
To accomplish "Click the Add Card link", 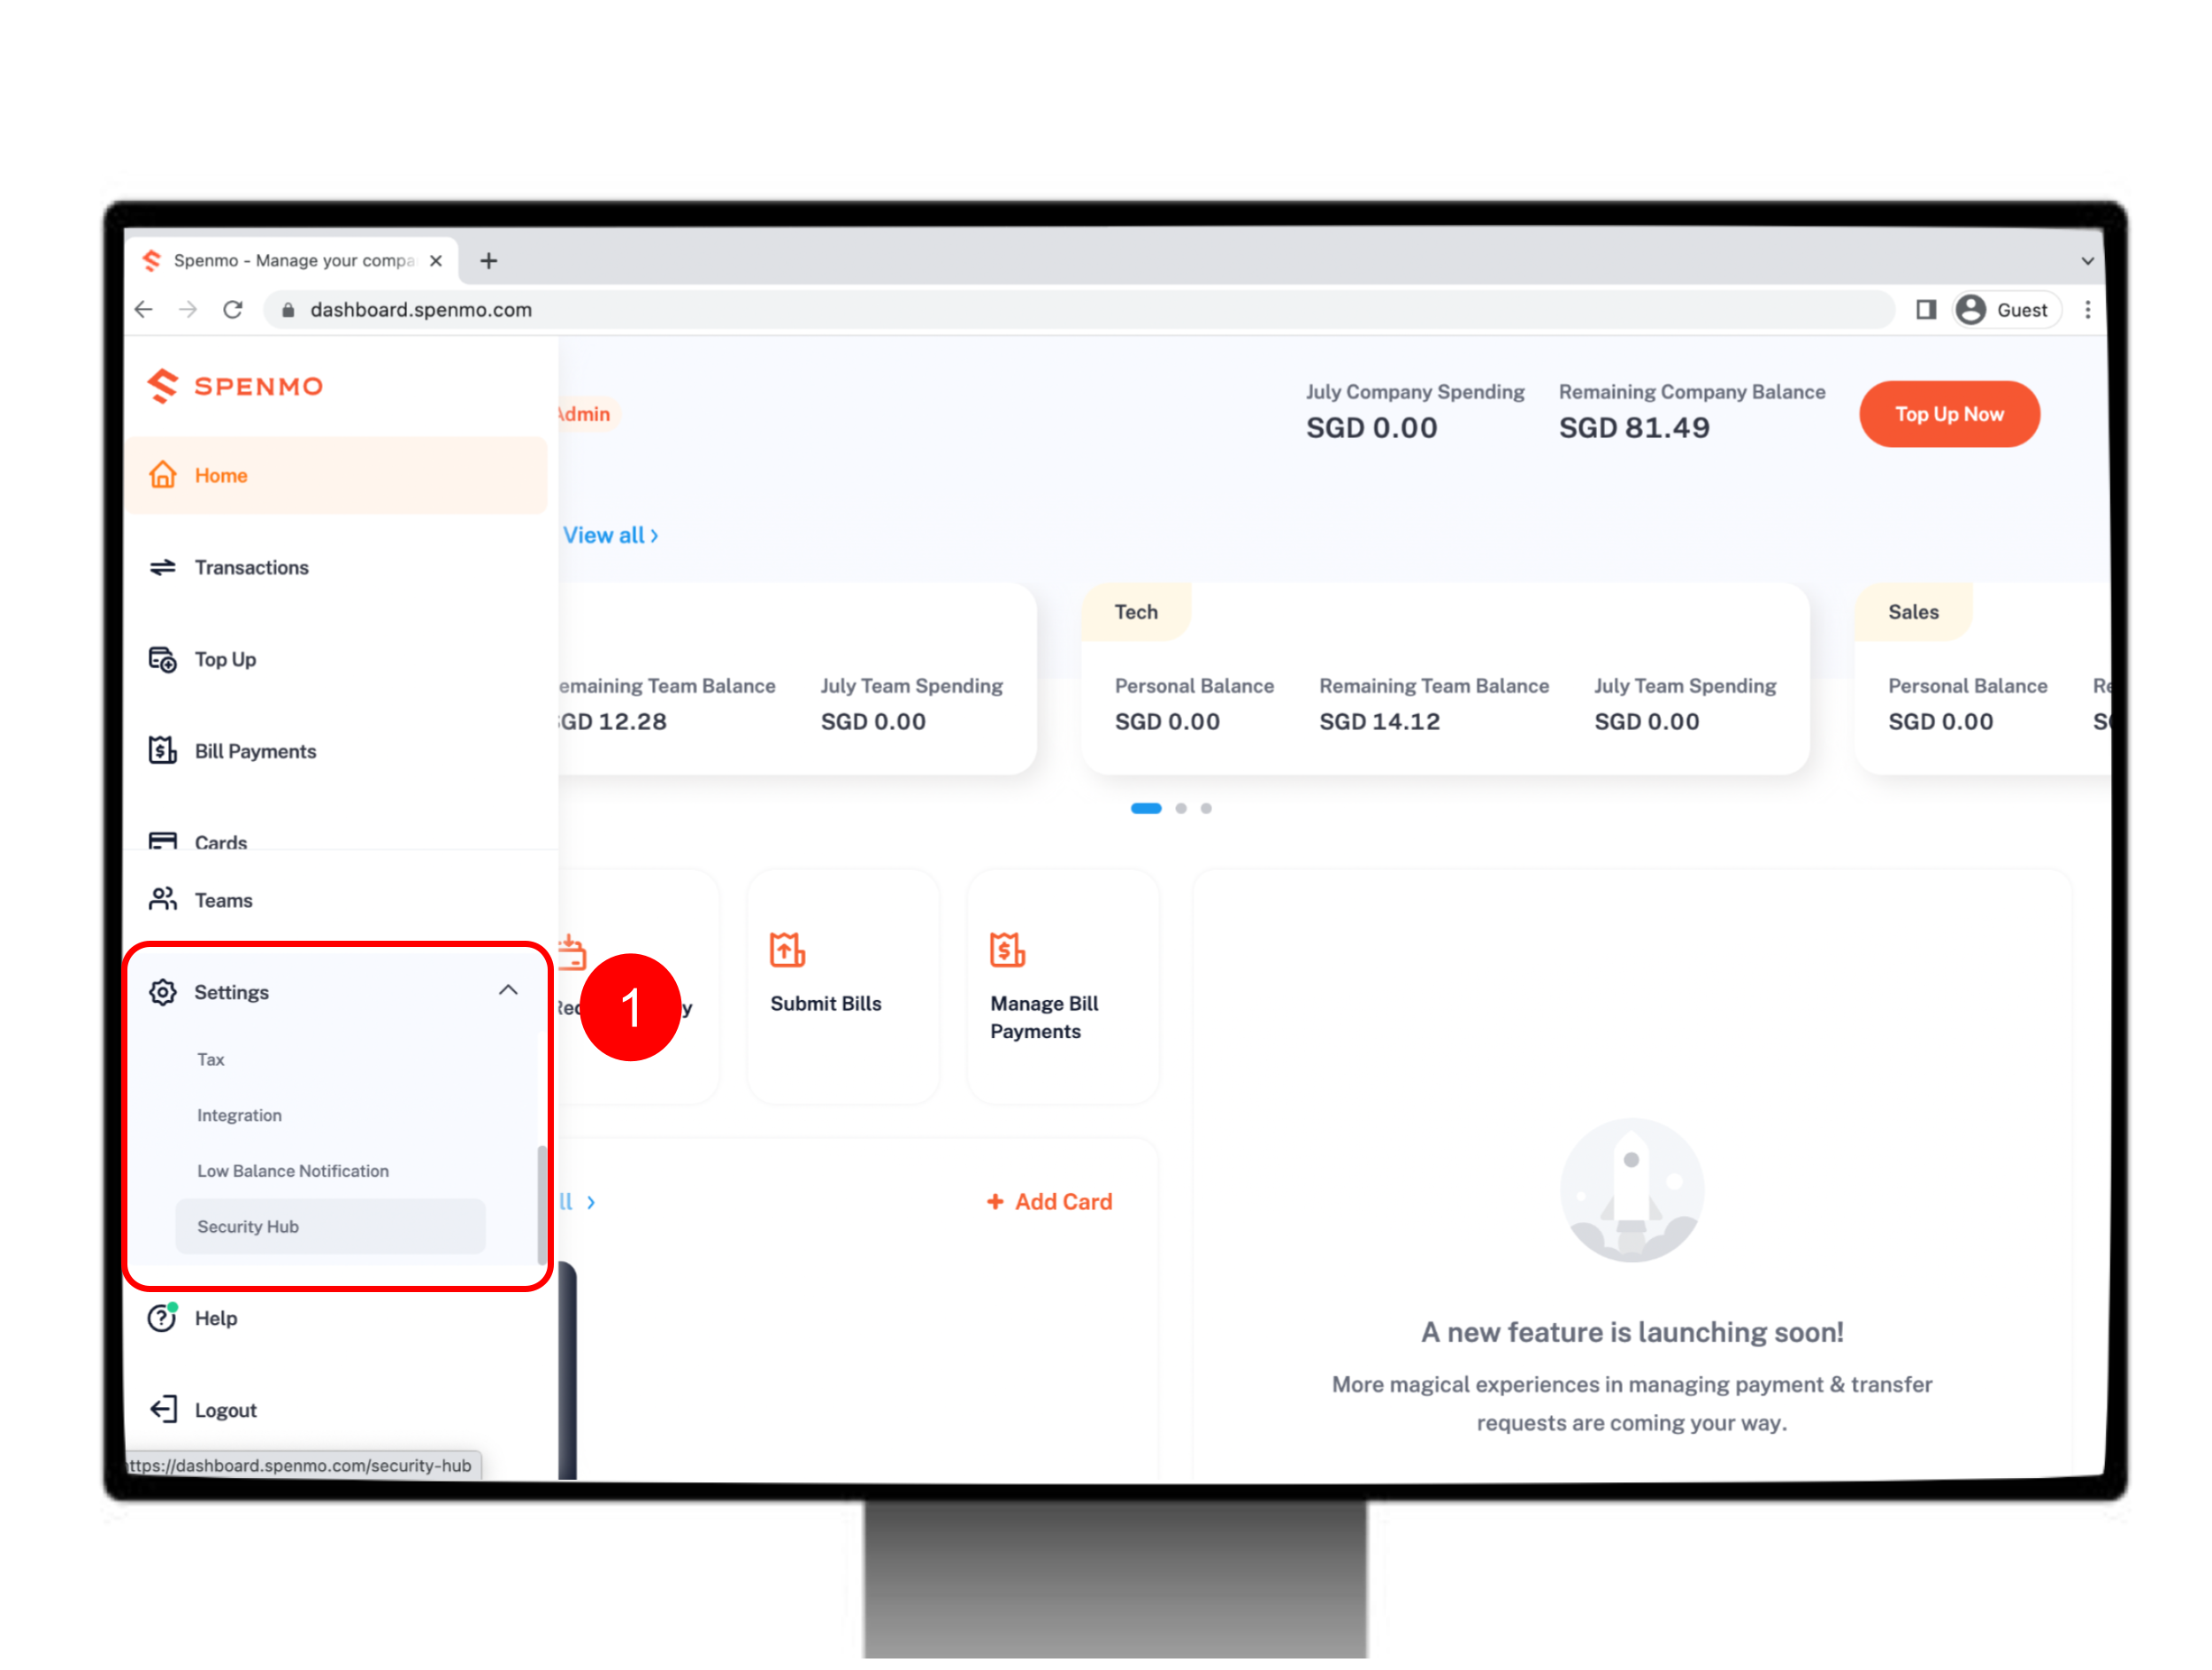I will click(x=1049, y=1200).
